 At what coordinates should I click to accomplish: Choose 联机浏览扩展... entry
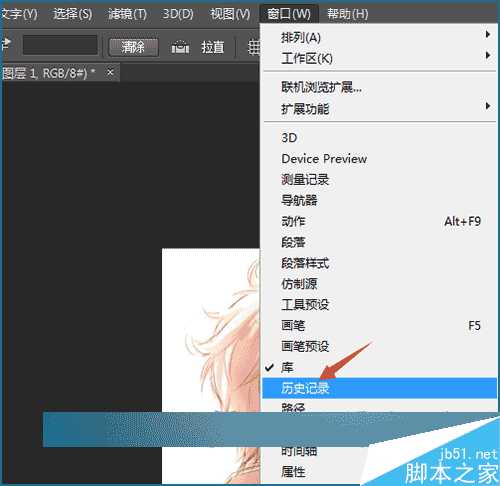pos(380,88)
